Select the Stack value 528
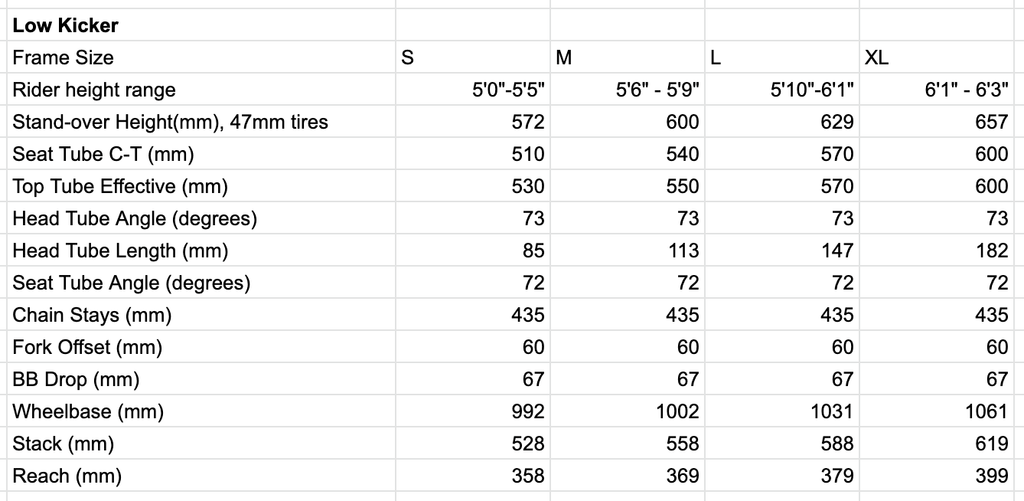The height and width of the screenshot is (501, 1024). [527, 443]
